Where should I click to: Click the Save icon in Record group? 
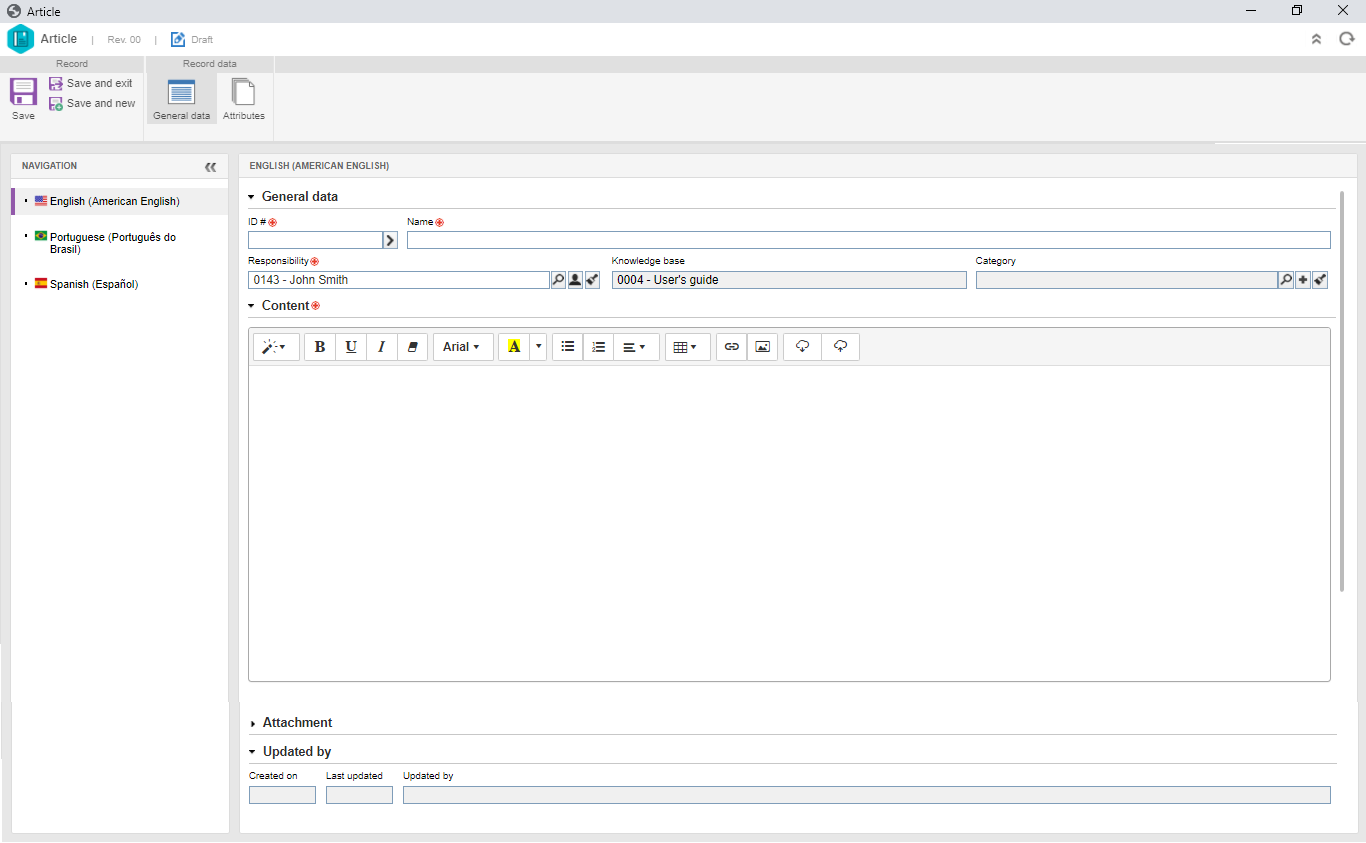[x=23, y=92]
